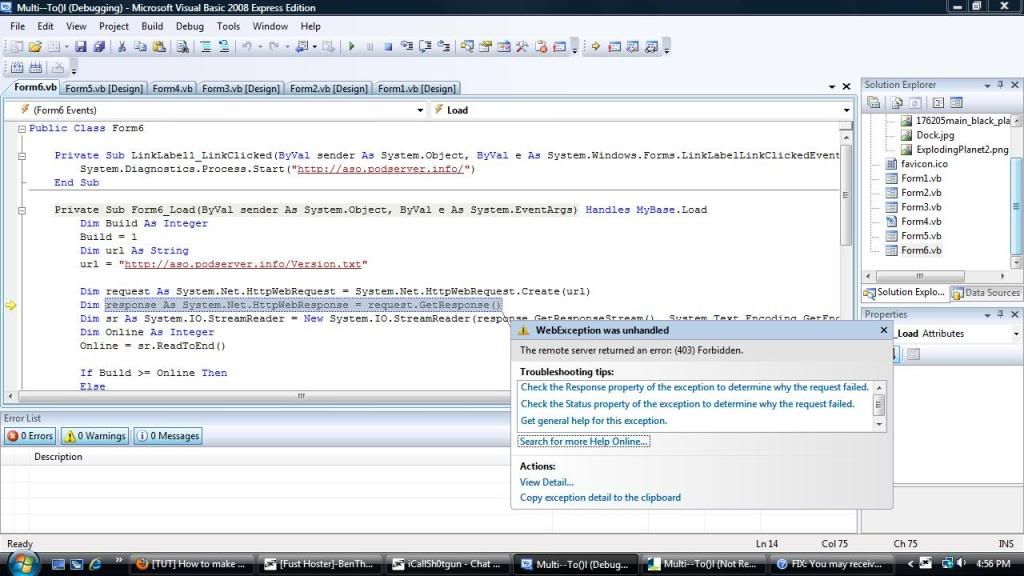Open the Toolbox icon with crossed tools
Image resolution: width=1024 pixels, height=576 pixels.
click(x=522, y=47)
